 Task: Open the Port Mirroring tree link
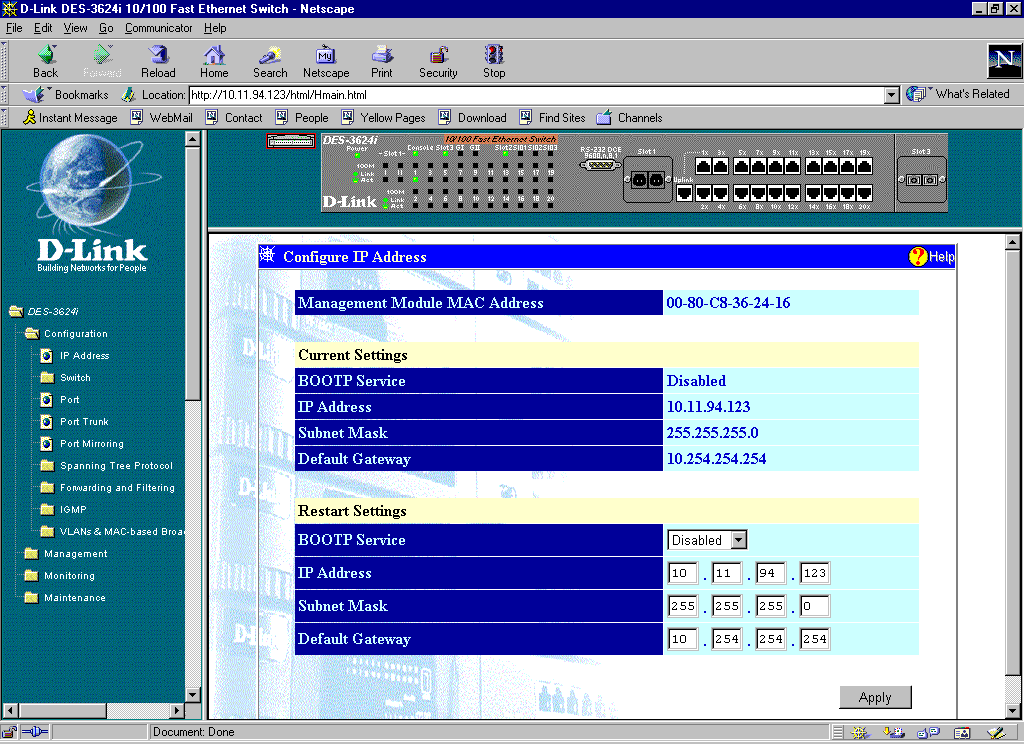(91, 444)
